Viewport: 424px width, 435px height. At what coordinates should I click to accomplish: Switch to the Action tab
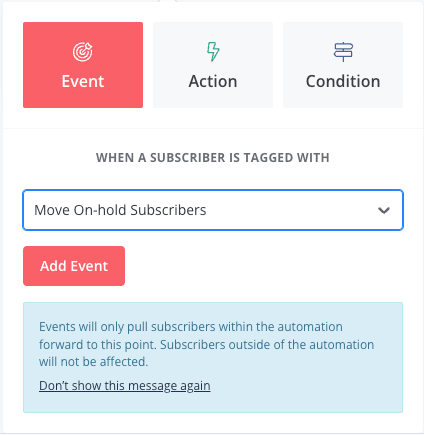[x=213, y=65]
